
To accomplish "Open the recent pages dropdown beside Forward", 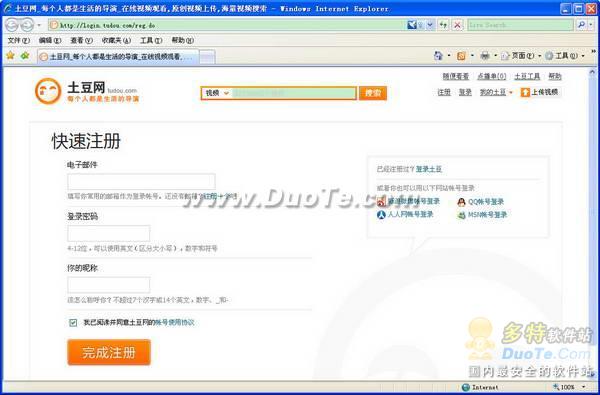I will (x=39, y=26).
